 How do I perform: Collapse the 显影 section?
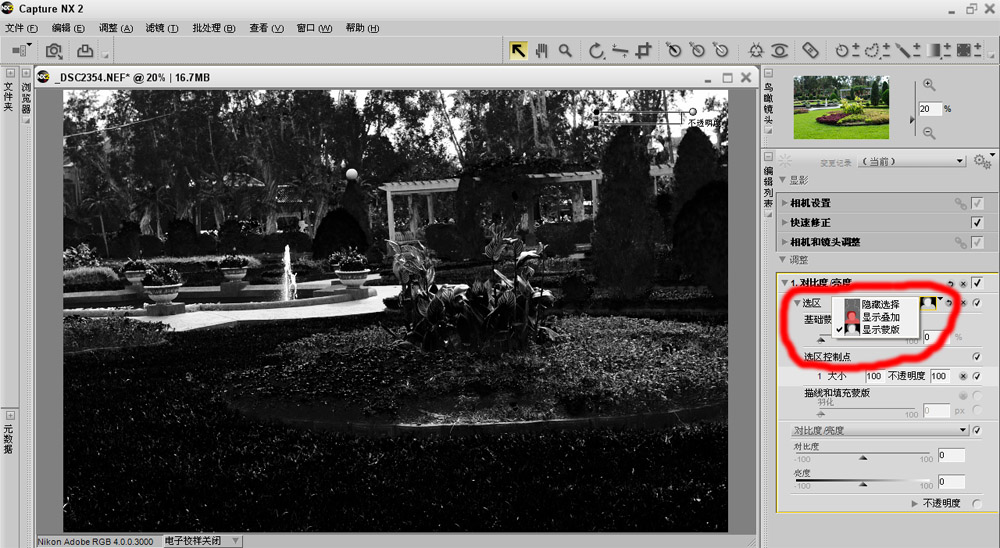pos(783,181)
